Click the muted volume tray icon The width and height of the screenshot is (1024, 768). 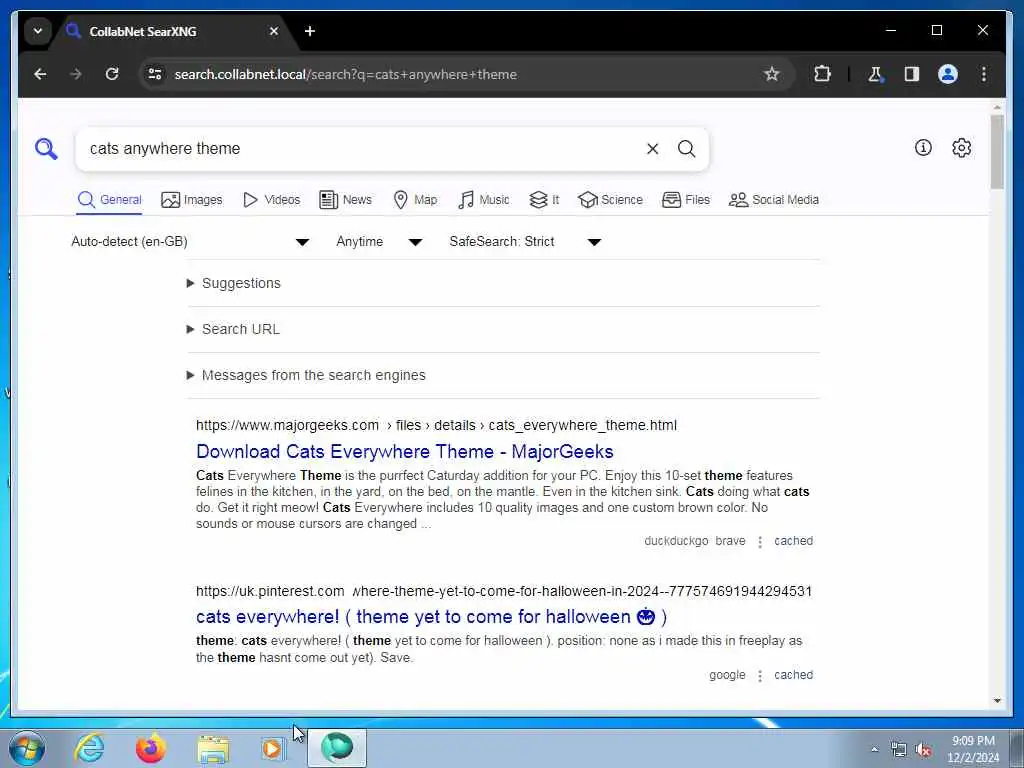pyautogui.click(x=923, y=750)
